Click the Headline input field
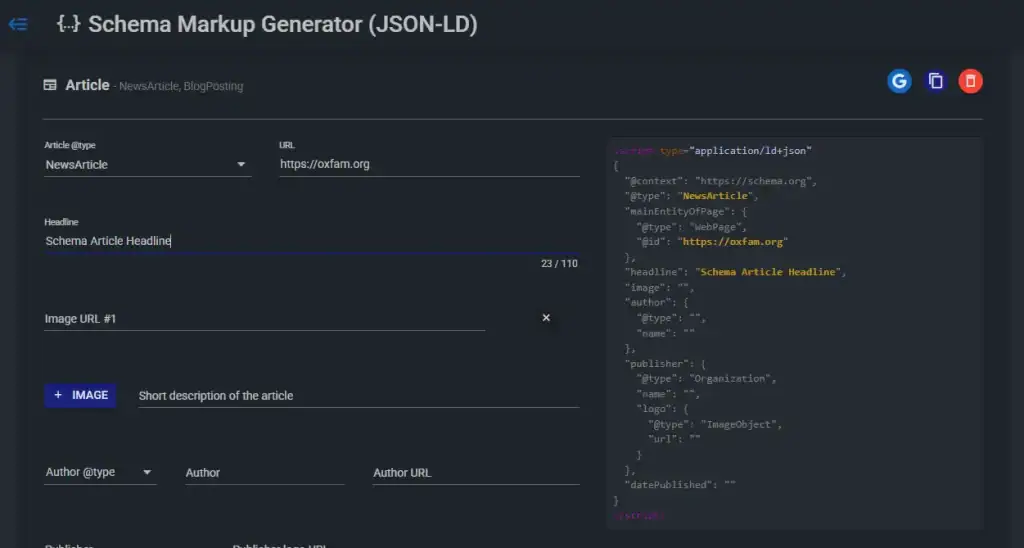This screenshot has width=1024, height=548. 312,241
